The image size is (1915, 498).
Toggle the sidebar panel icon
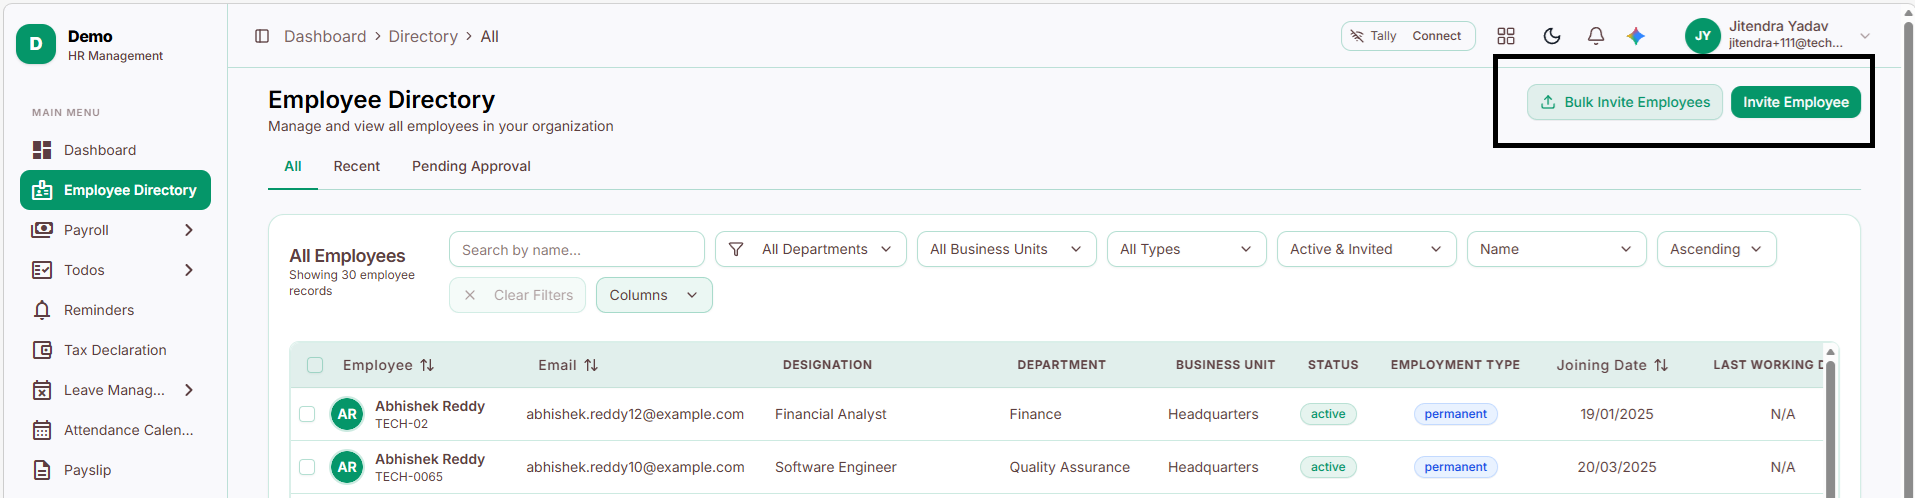click(x=262, y=36)
